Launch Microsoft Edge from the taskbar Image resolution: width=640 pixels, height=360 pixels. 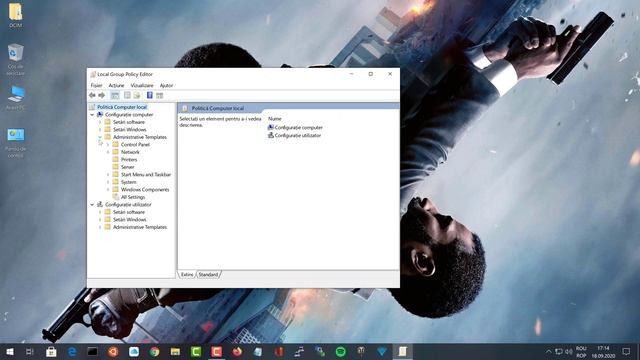tap(72, 351)
